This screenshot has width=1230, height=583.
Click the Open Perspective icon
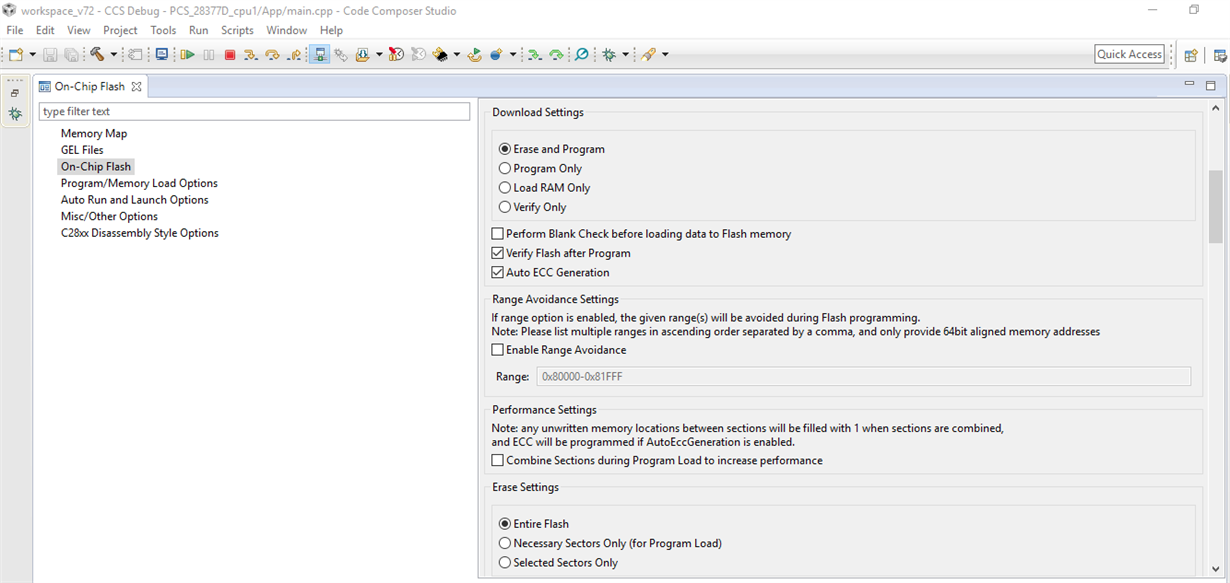click(x=1191, y=56)
